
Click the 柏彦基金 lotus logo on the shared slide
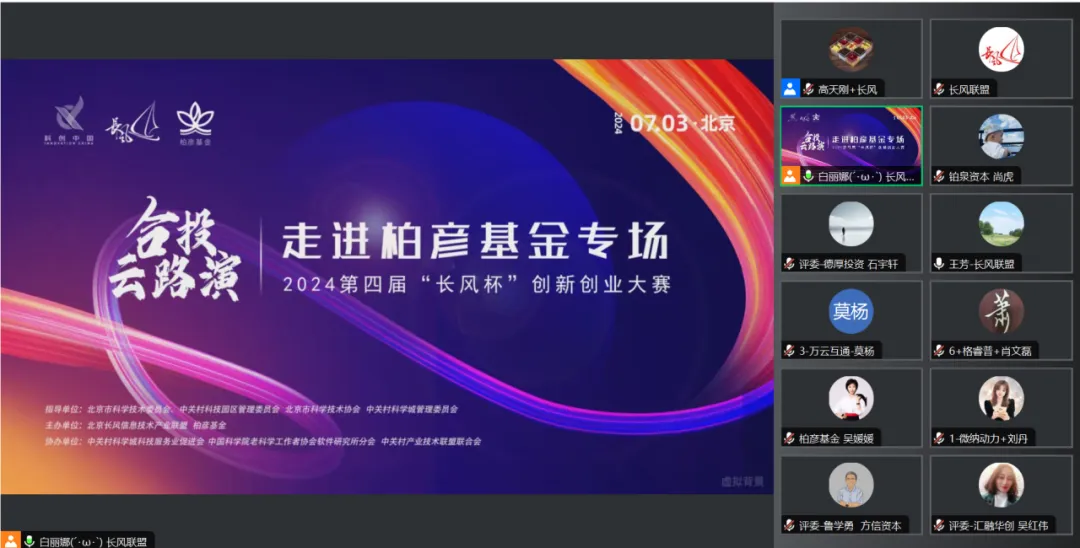click(x=196, y=123)
